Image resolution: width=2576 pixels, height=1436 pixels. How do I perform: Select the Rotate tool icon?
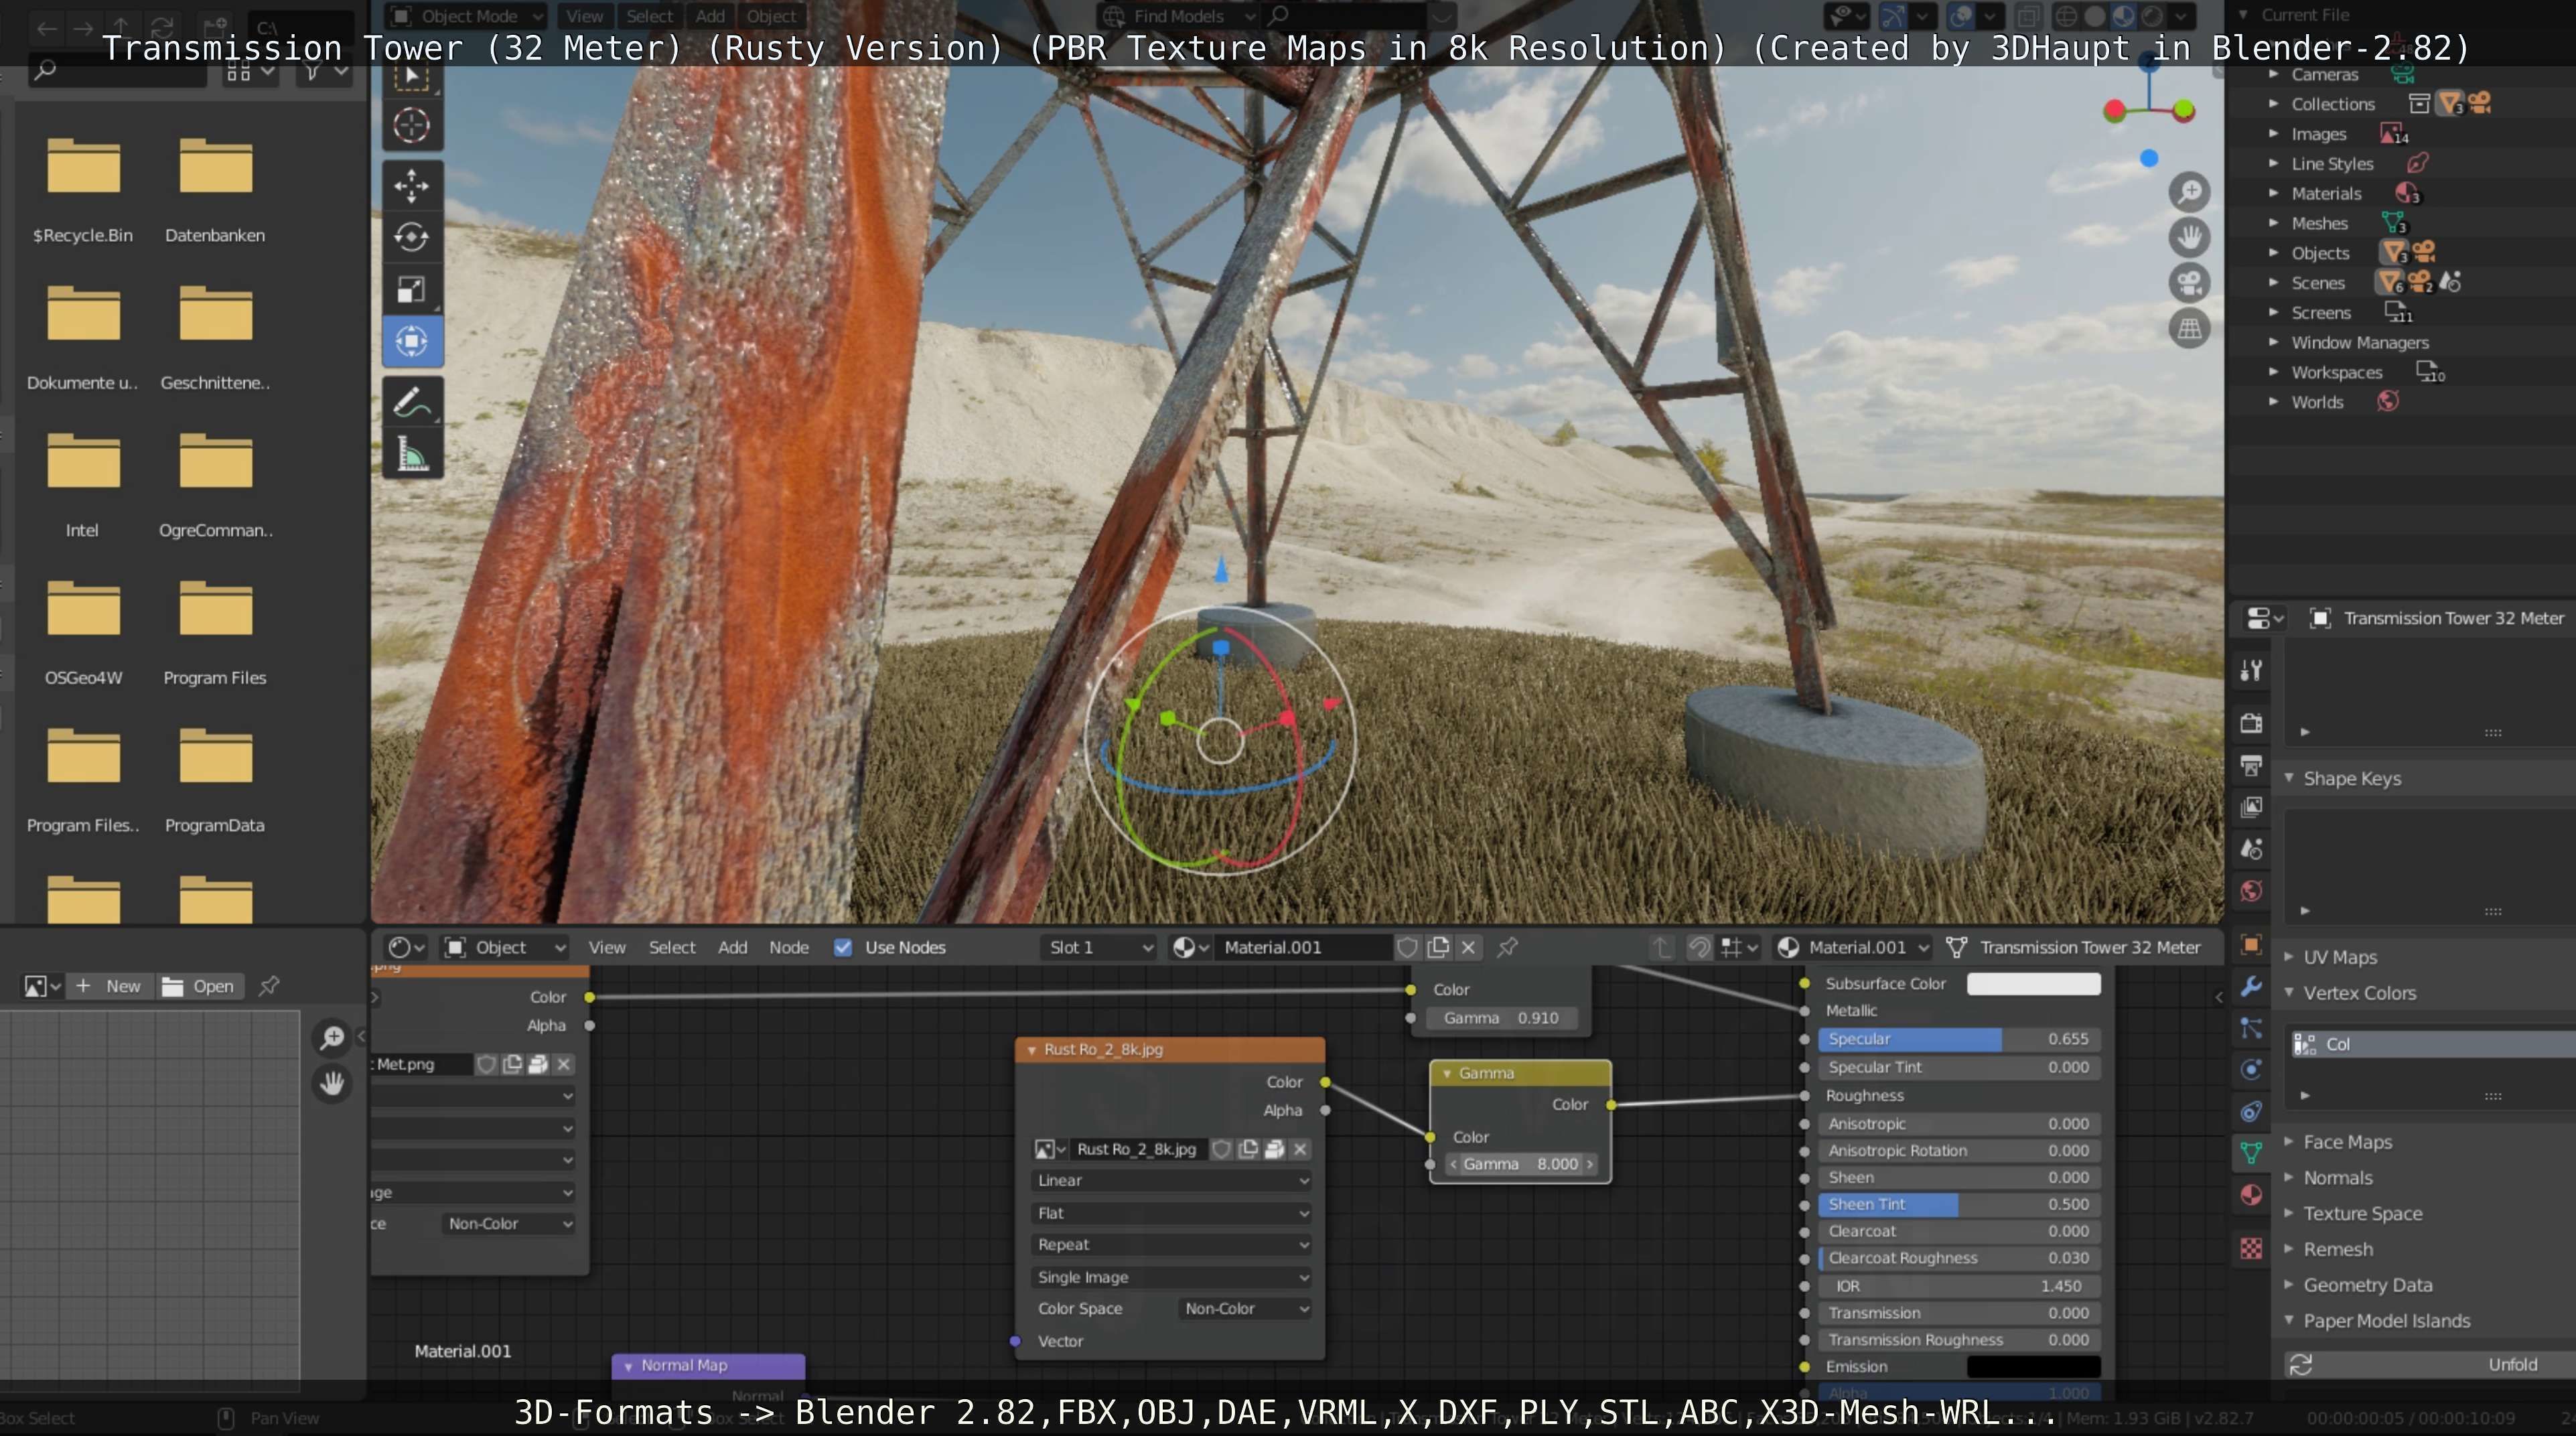411,237
